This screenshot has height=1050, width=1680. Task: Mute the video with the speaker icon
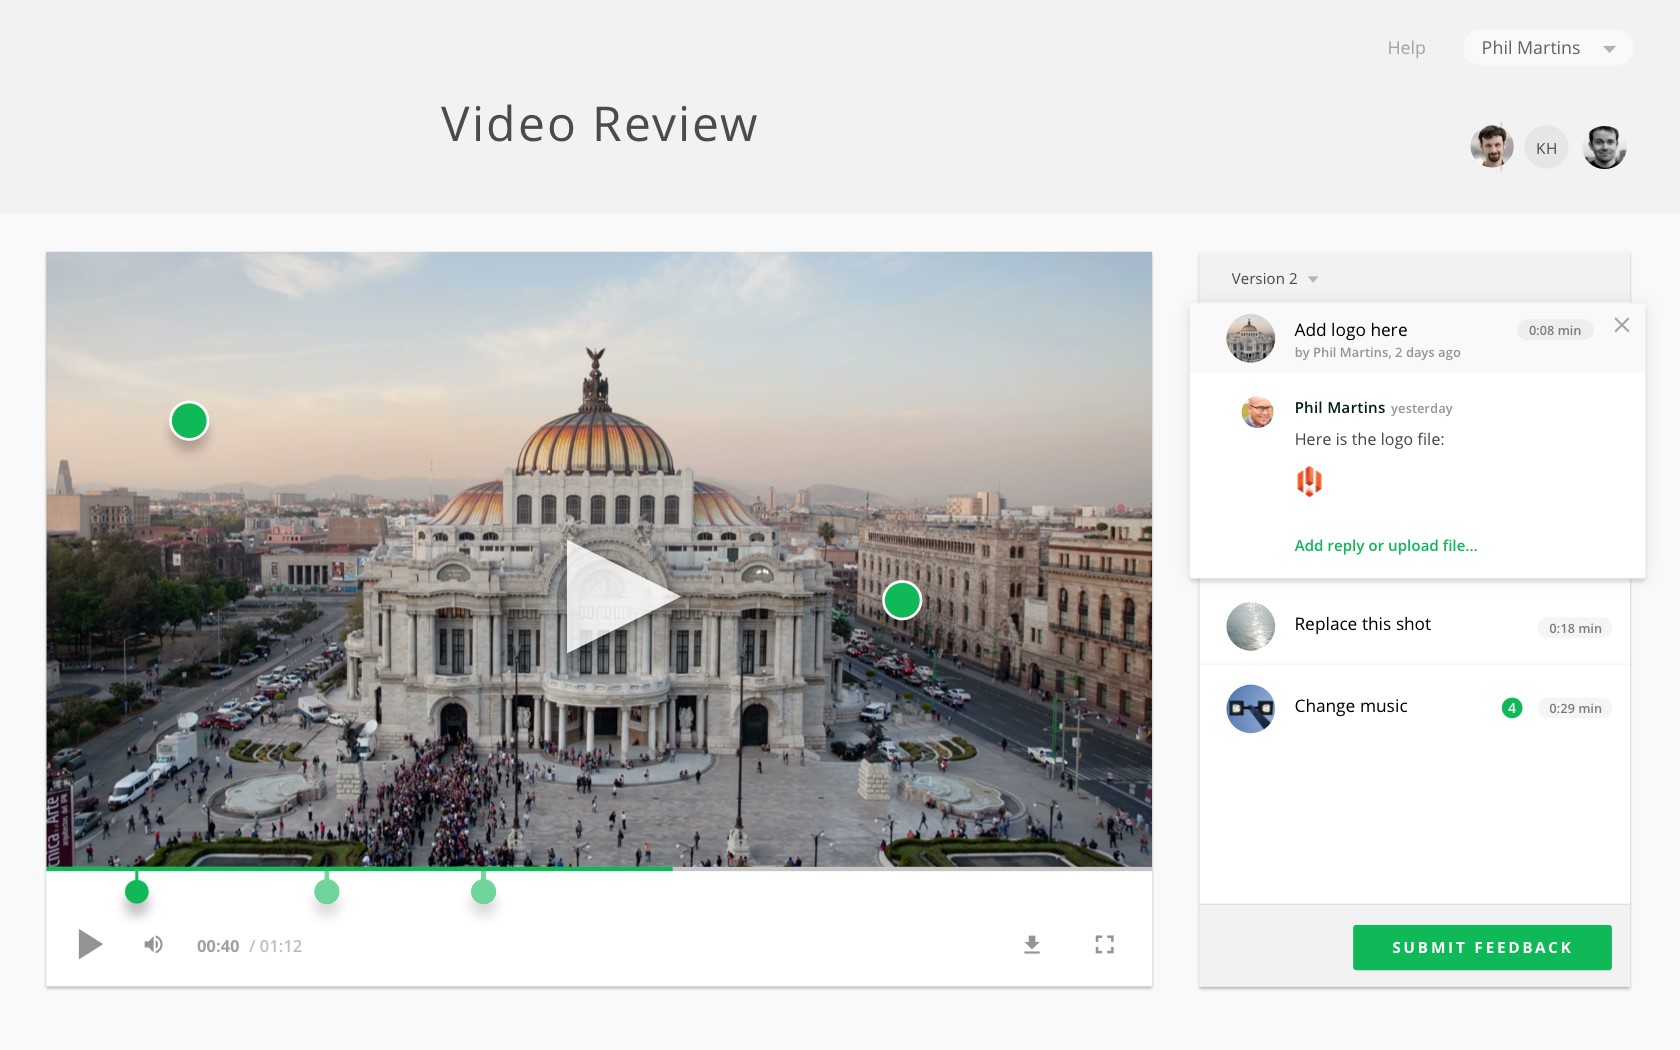(153, 944)
